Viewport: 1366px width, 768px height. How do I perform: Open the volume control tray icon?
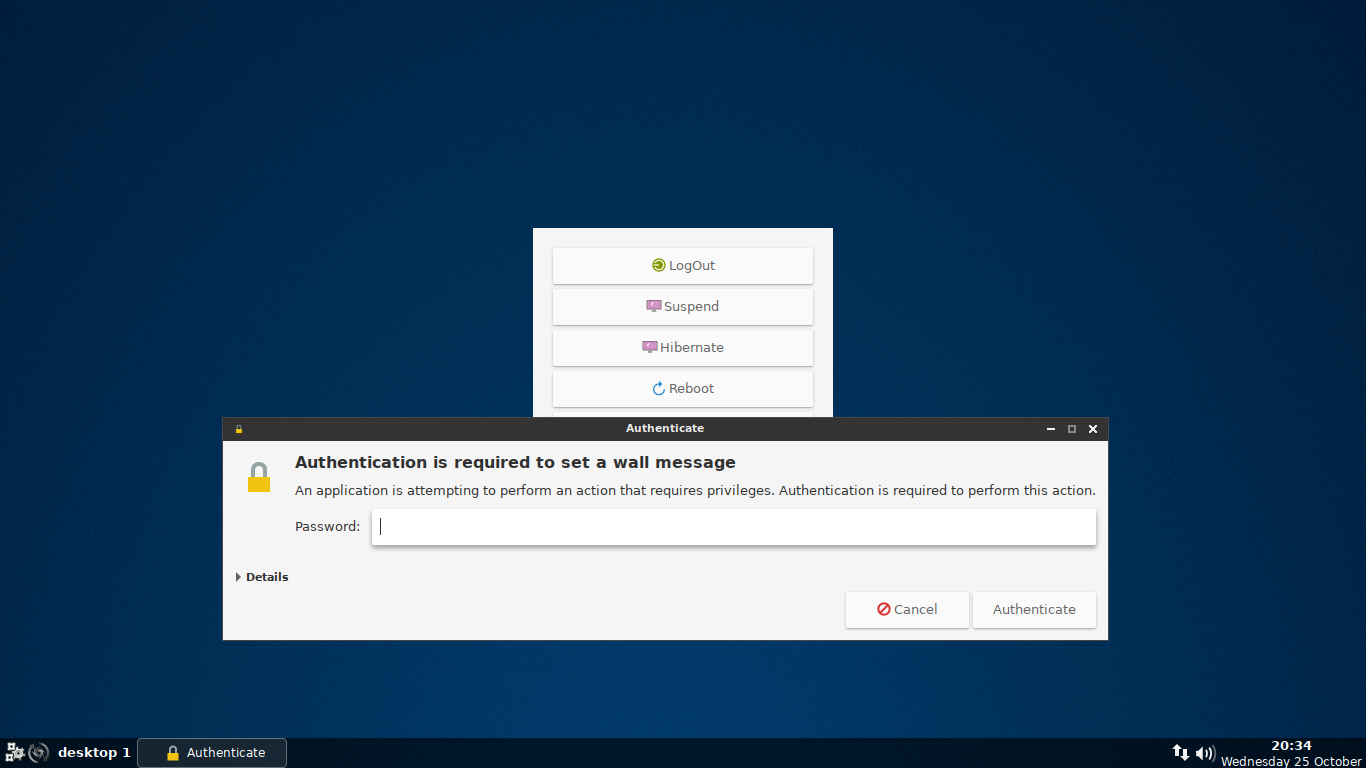click(1206, 753)
